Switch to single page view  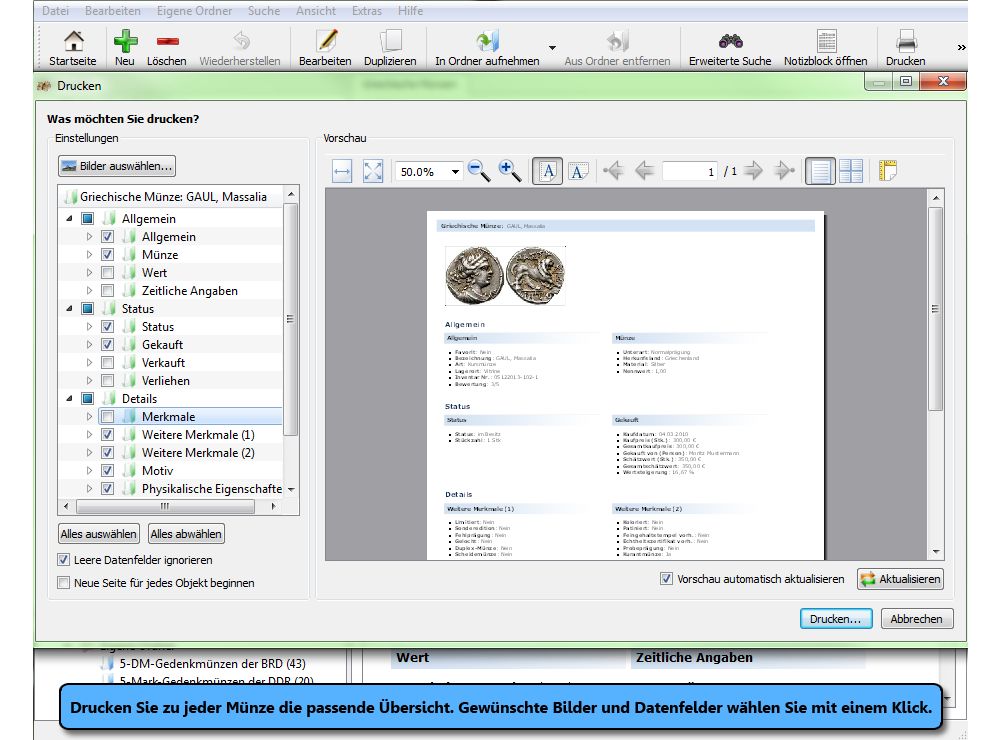pyautogui.click(x=820, y=171)
